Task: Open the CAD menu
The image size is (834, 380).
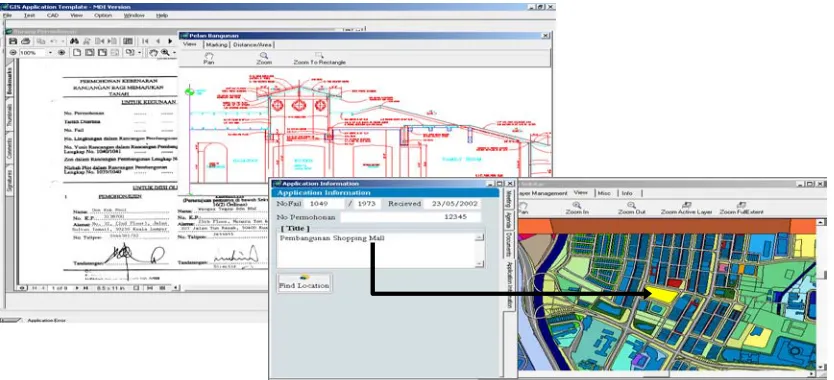Action: [53, 15]
